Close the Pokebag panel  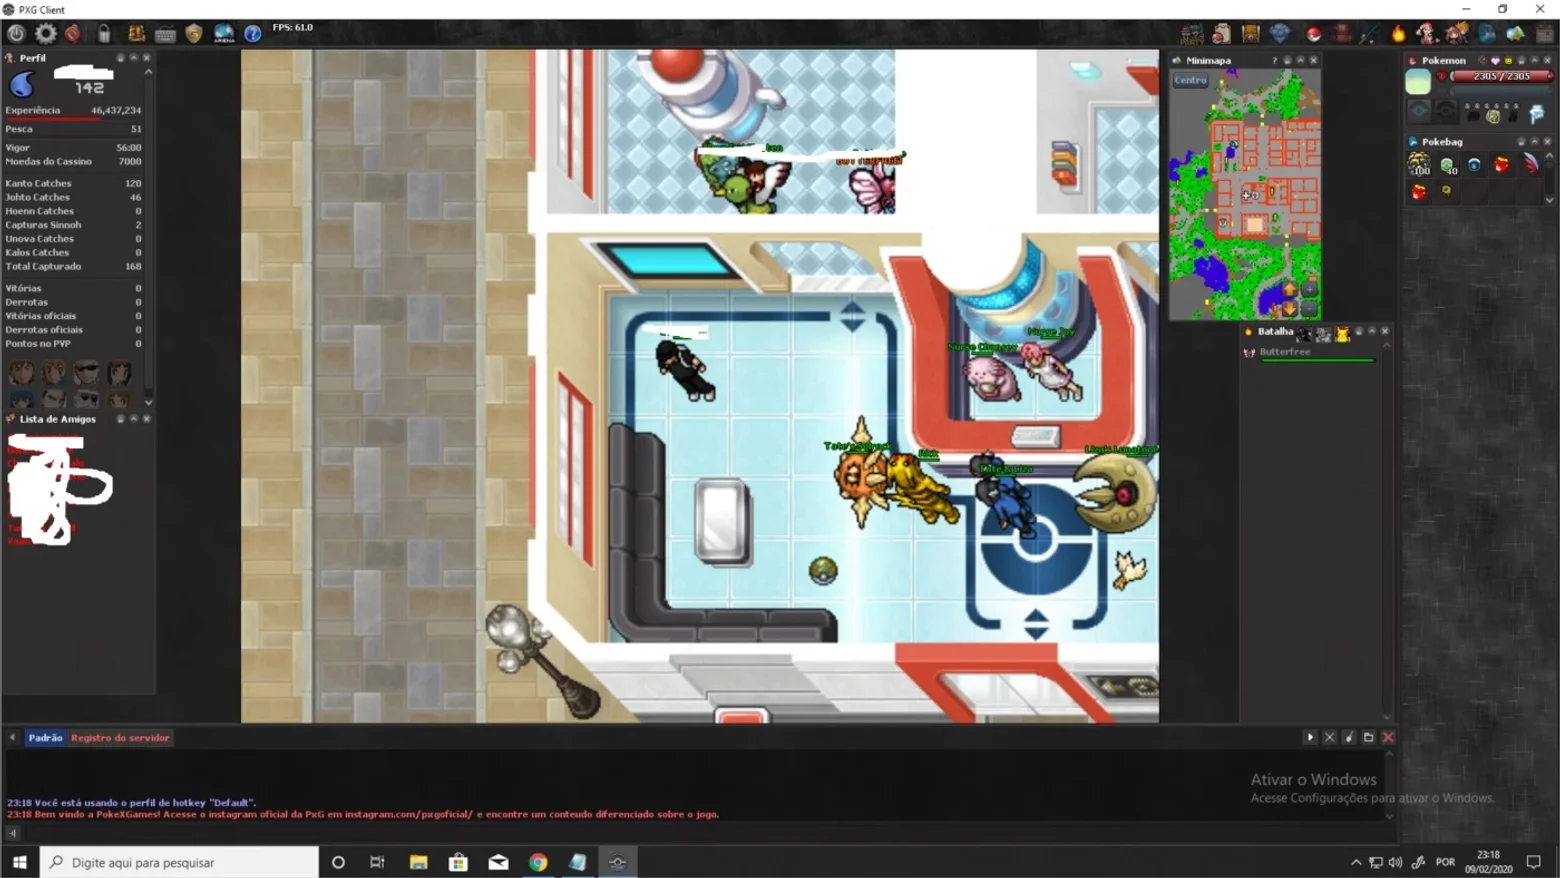pyautogui.click(x=1547, y=142)
